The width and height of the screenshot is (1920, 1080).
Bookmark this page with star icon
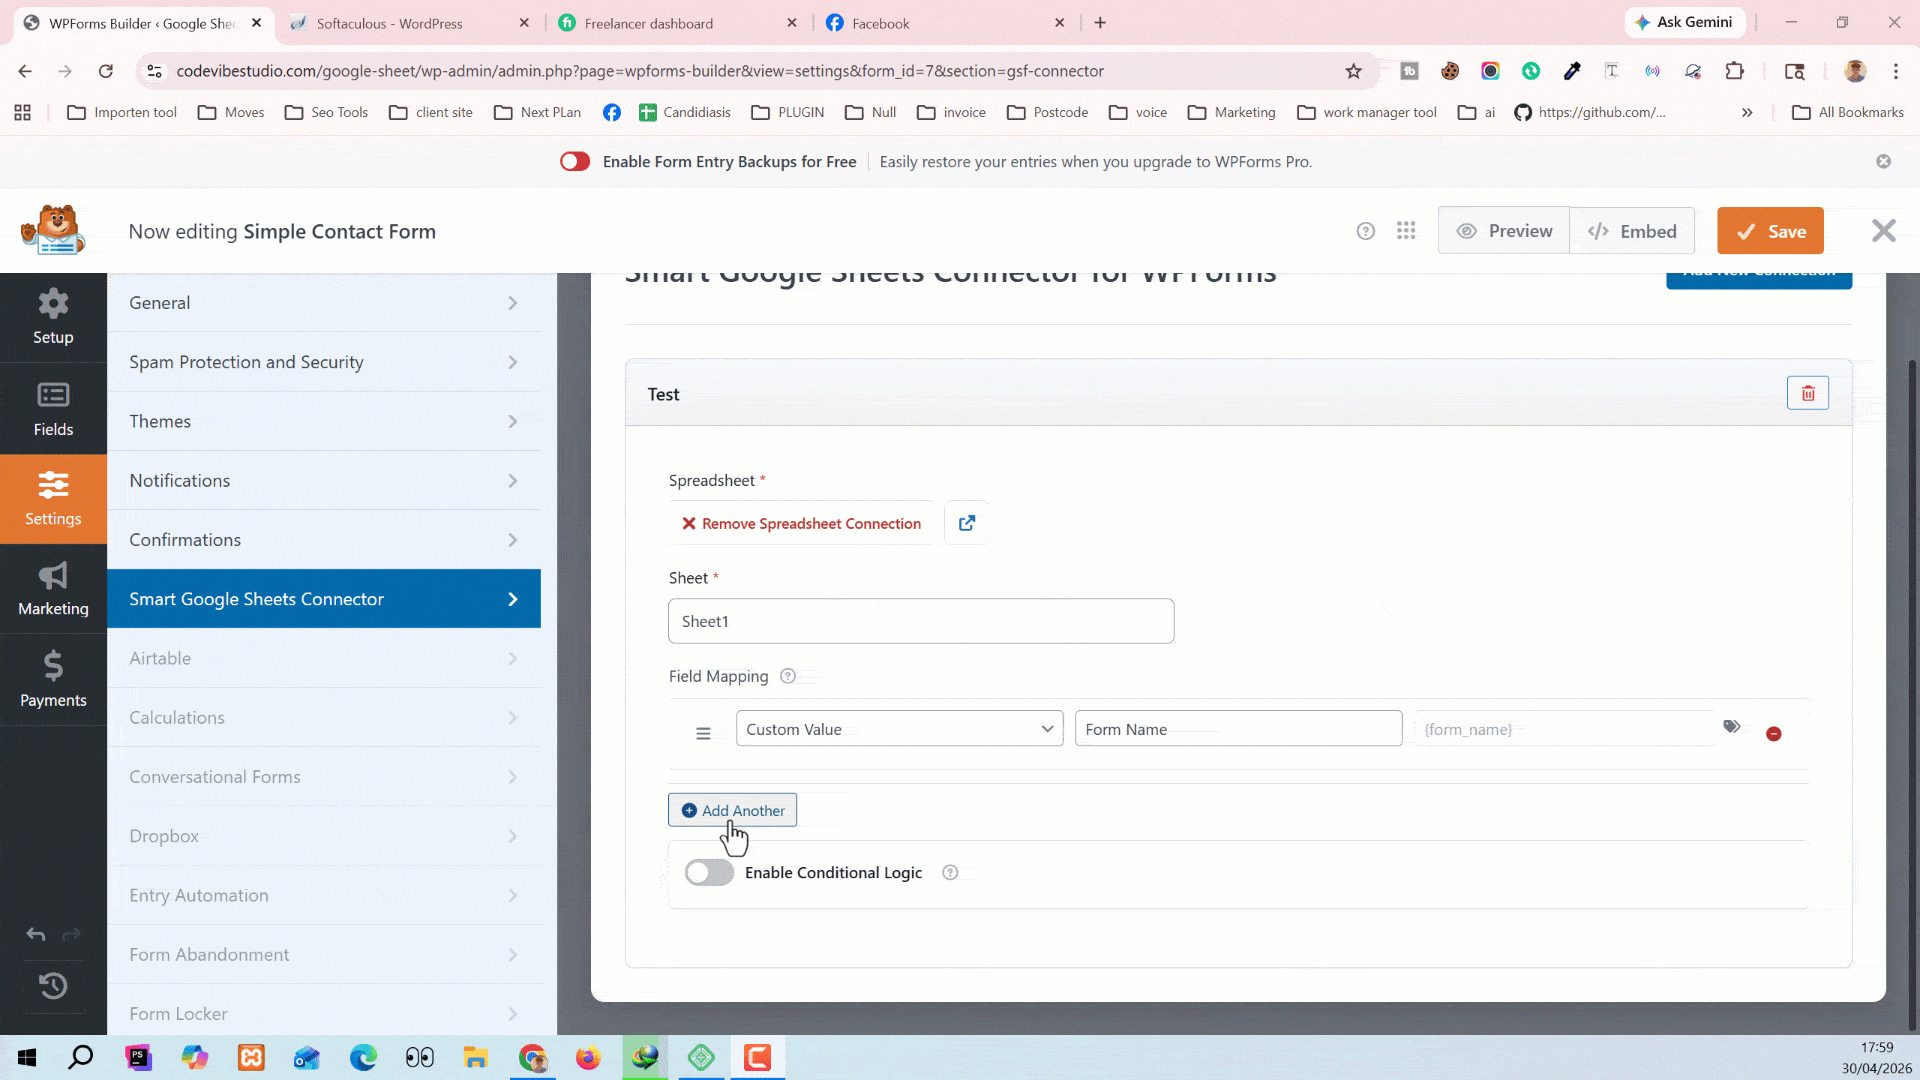[1354, 71]
